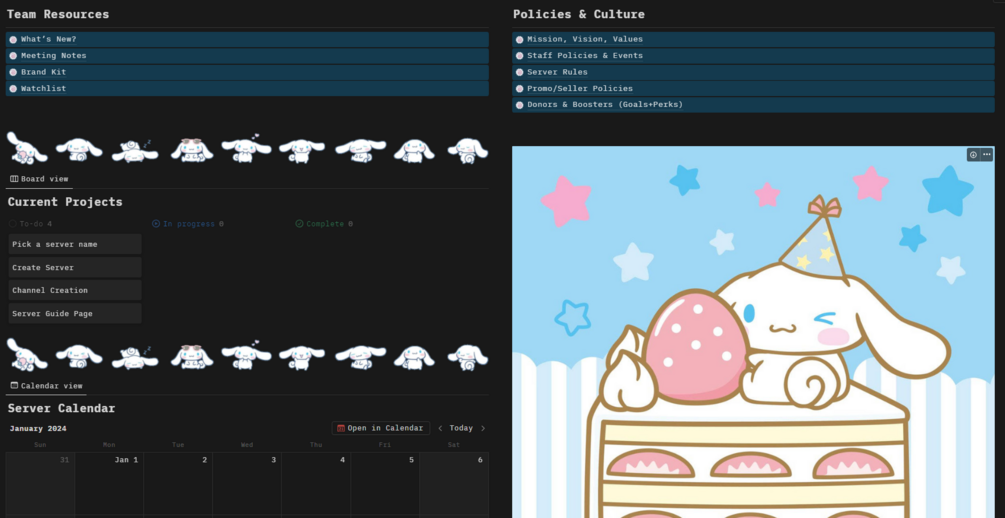1005x518 pixels.
Task: Click the Complete status group header
Action: click(324, 224)
